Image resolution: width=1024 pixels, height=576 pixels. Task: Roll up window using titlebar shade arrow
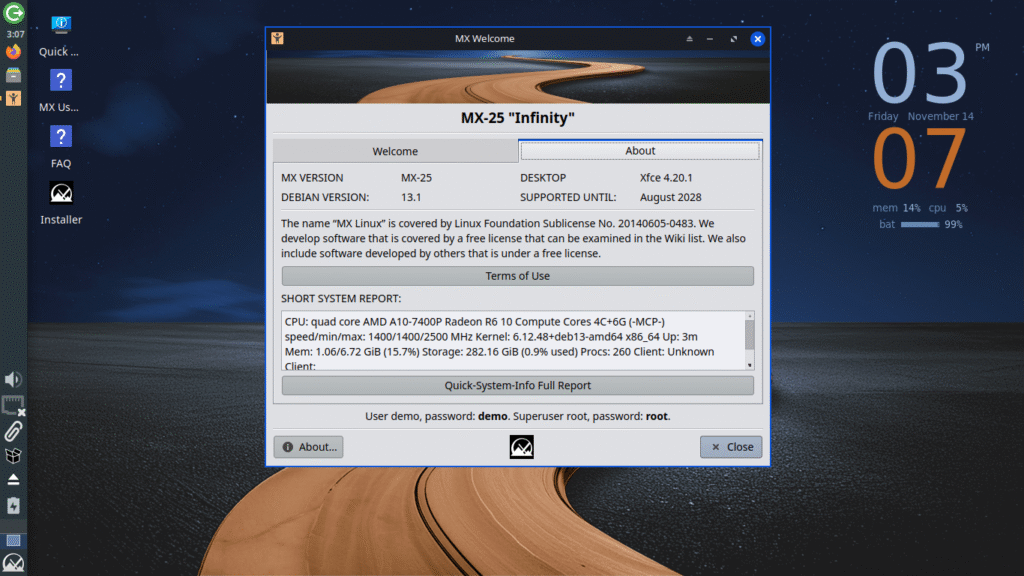pos(688,39)
